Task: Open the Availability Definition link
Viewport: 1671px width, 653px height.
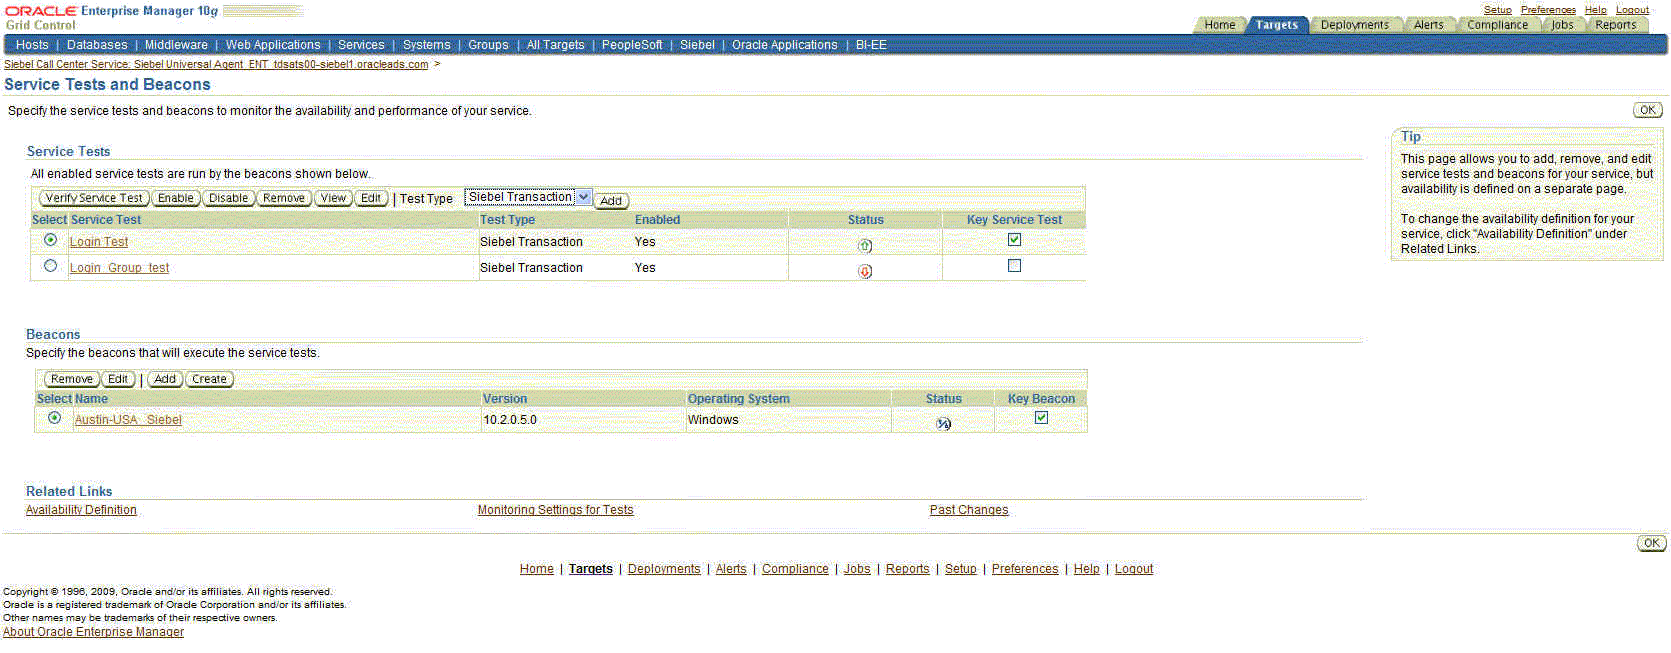Action: [81, 510]
